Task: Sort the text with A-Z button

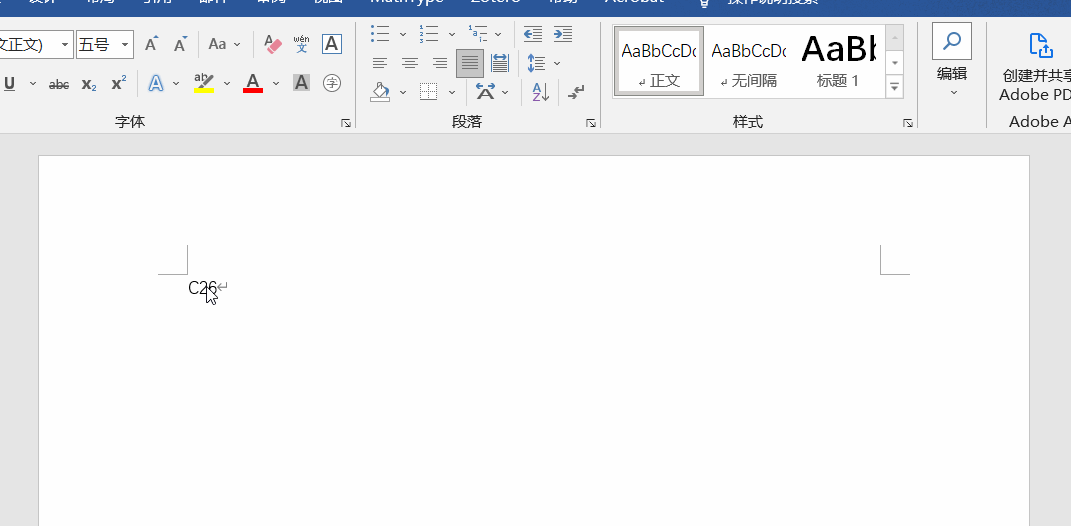Action: click(x=540, y=92)
